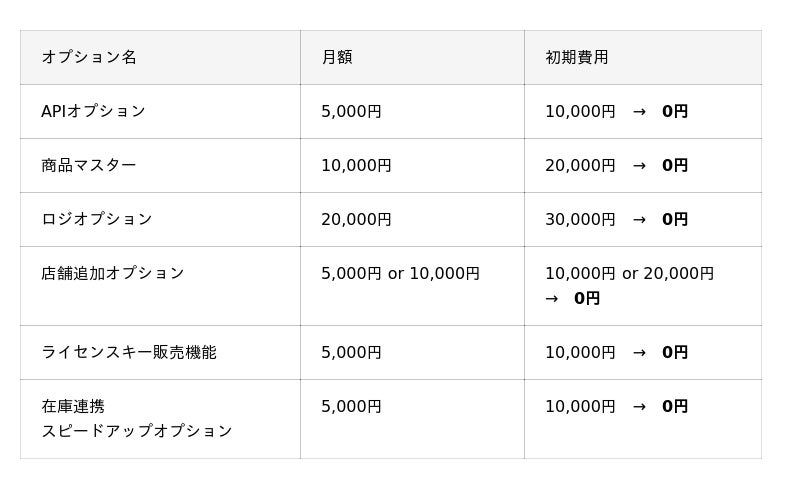Select the ライセンスキー販売機能 option name
Image resolution: width=800 pixels, height=489 pixels.
[129, 352]
